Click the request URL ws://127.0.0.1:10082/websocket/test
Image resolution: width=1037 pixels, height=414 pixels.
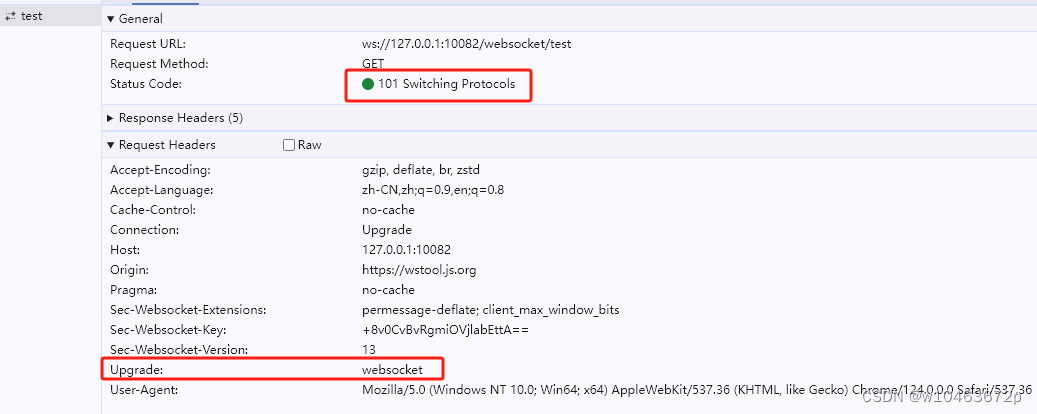[x=467, y=44]
